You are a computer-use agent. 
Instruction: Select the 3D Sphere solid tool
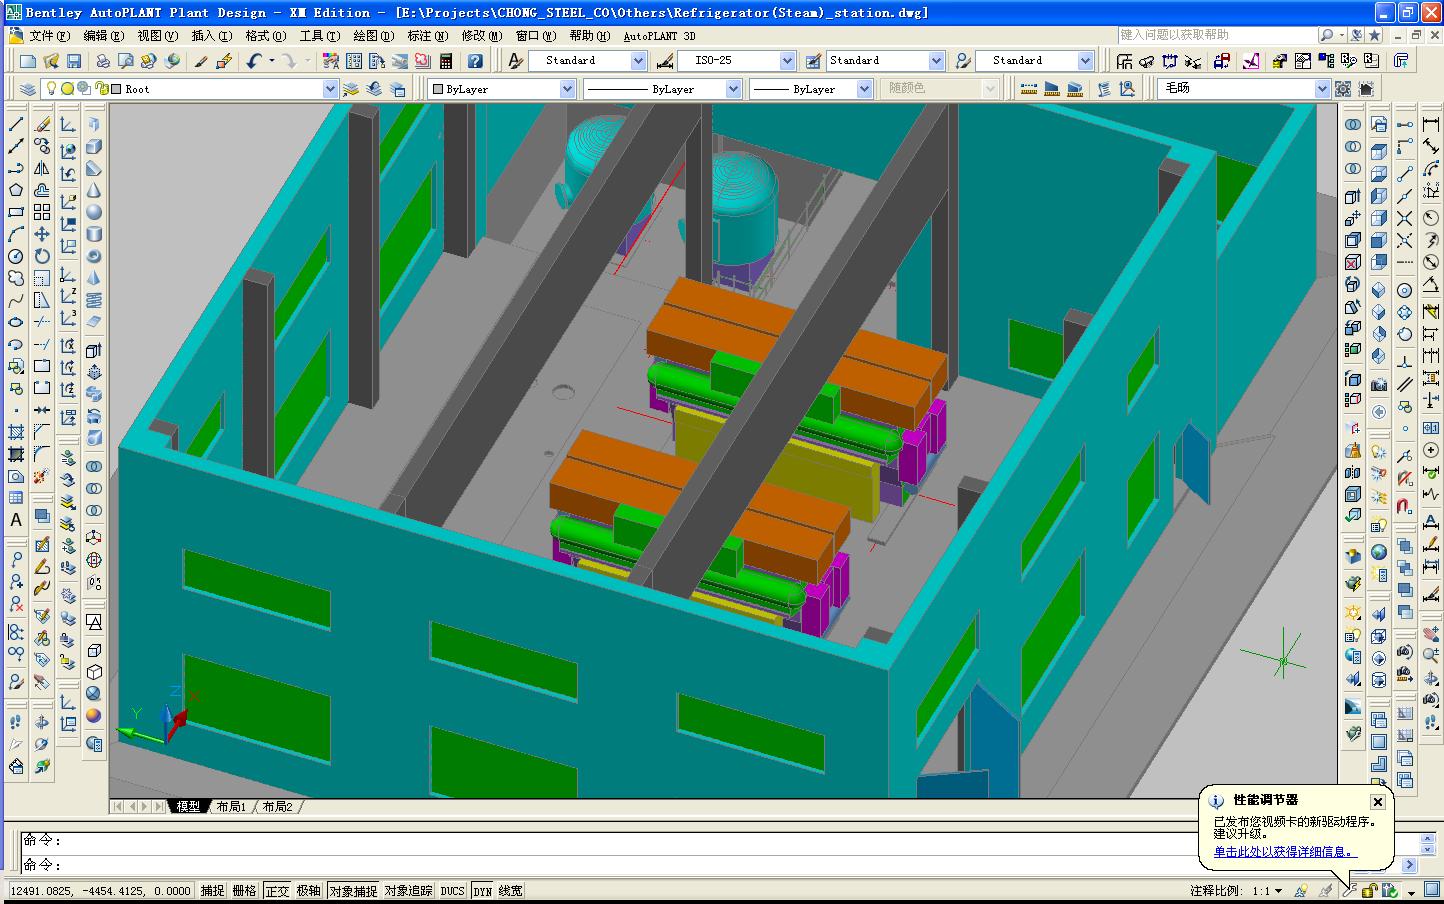point(94,212)
